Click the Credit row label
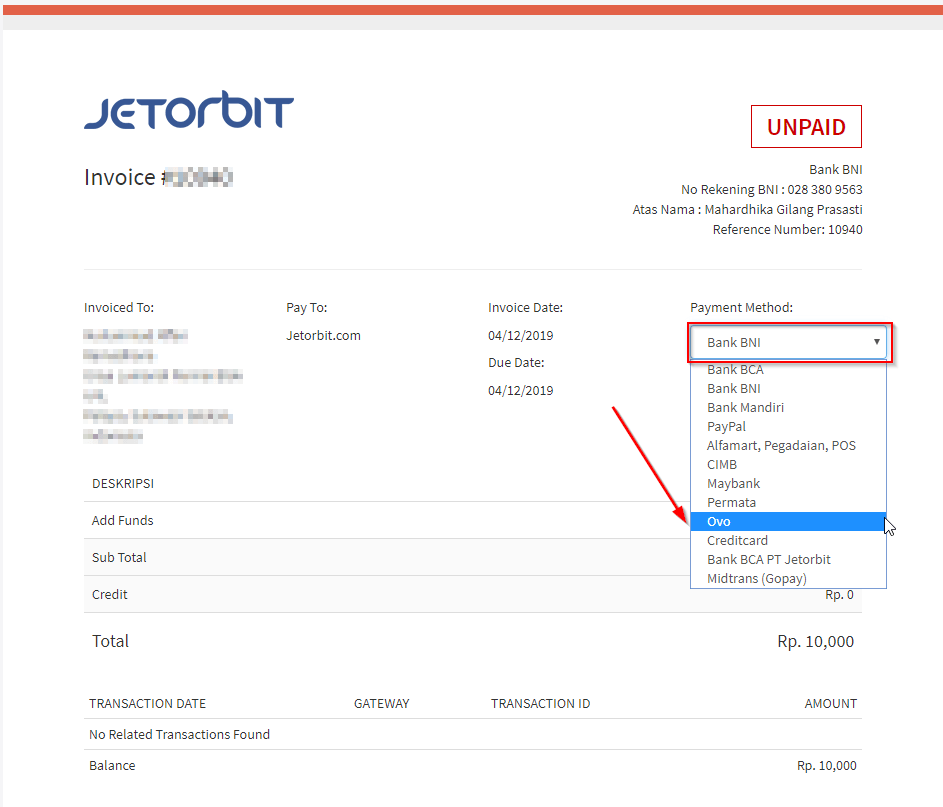 point(109,595)
